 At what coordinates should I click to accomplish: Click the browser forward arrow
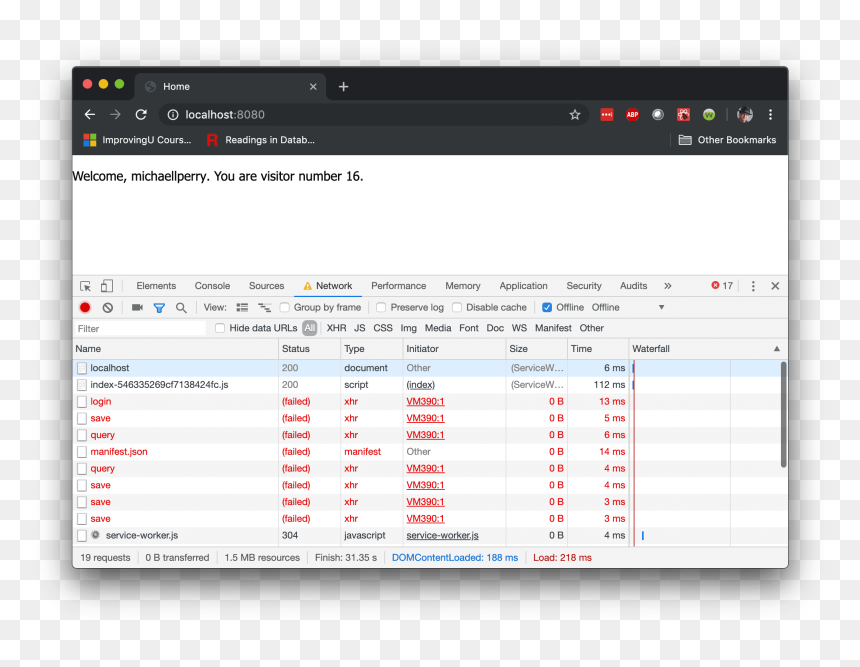coord(115,115)
